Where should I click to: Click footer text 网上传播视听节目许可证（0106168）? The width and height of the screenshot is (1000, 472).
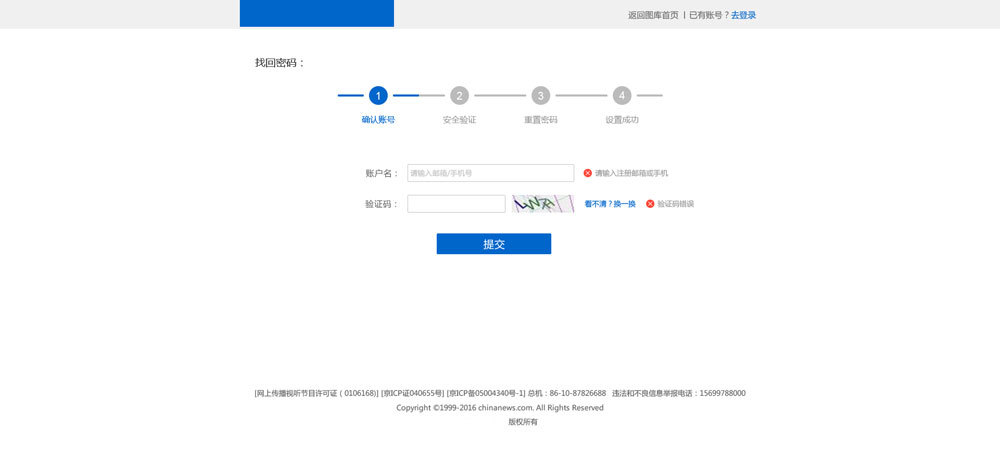click(316, 394)
